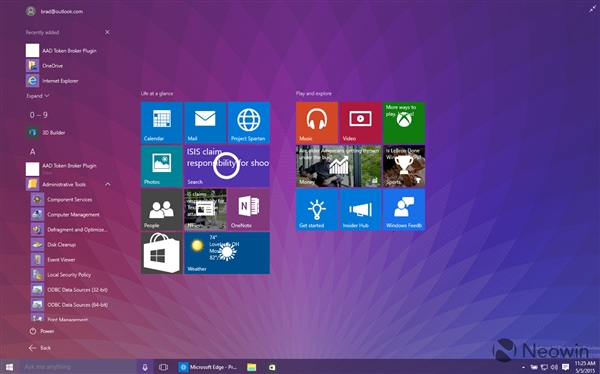Open the News live tile
Image resolution: width=600 pixels, height=374 pixels.
(205, 209)
